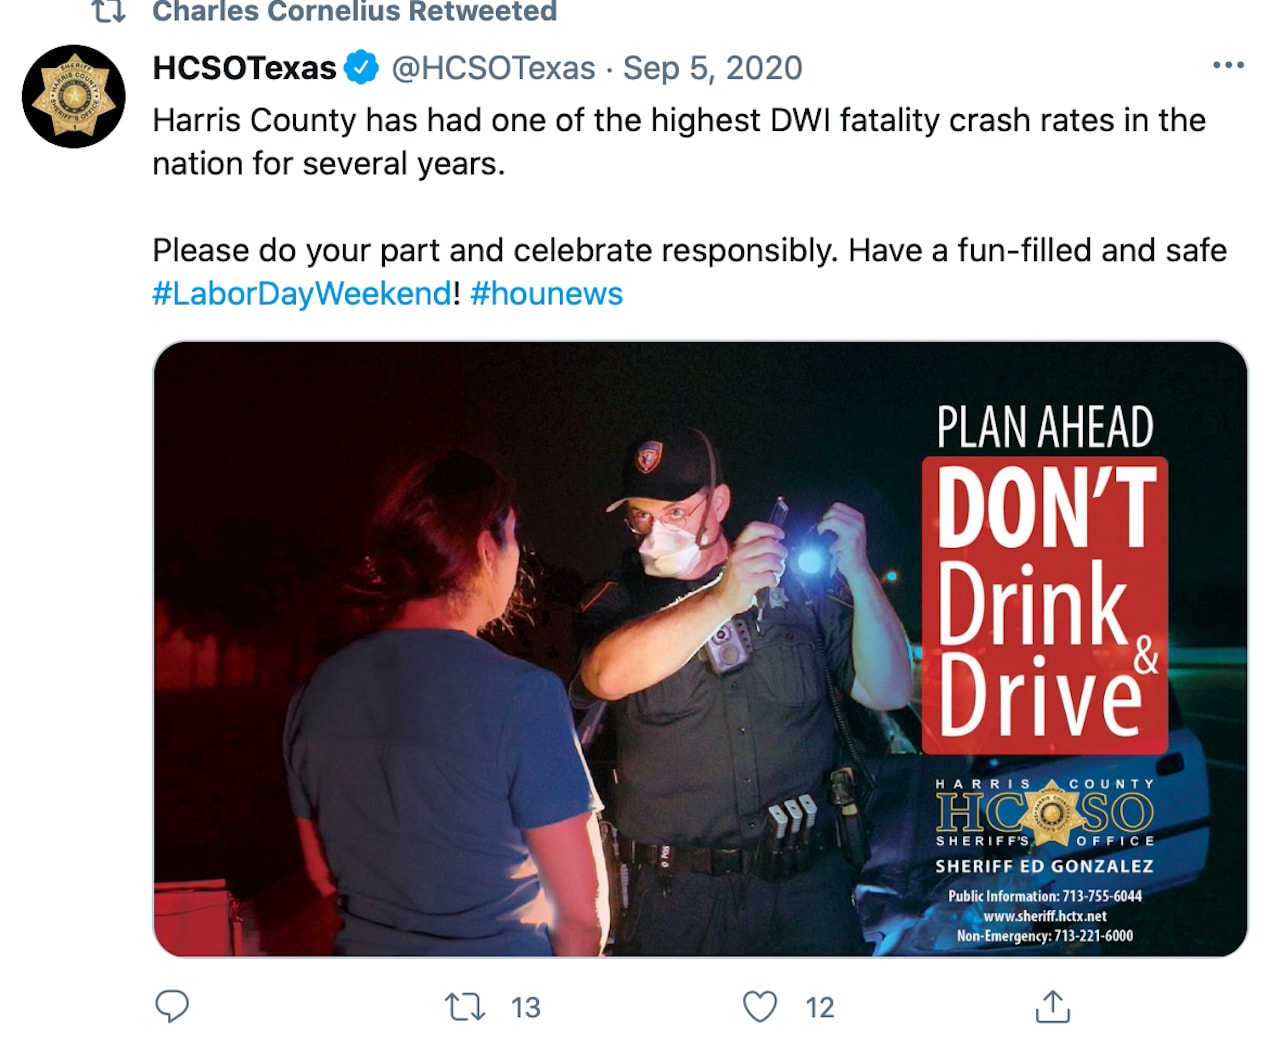The image size is (1280, 1050).
Task: Open the @HCSOTexas handle
Action: pos(493,68)
